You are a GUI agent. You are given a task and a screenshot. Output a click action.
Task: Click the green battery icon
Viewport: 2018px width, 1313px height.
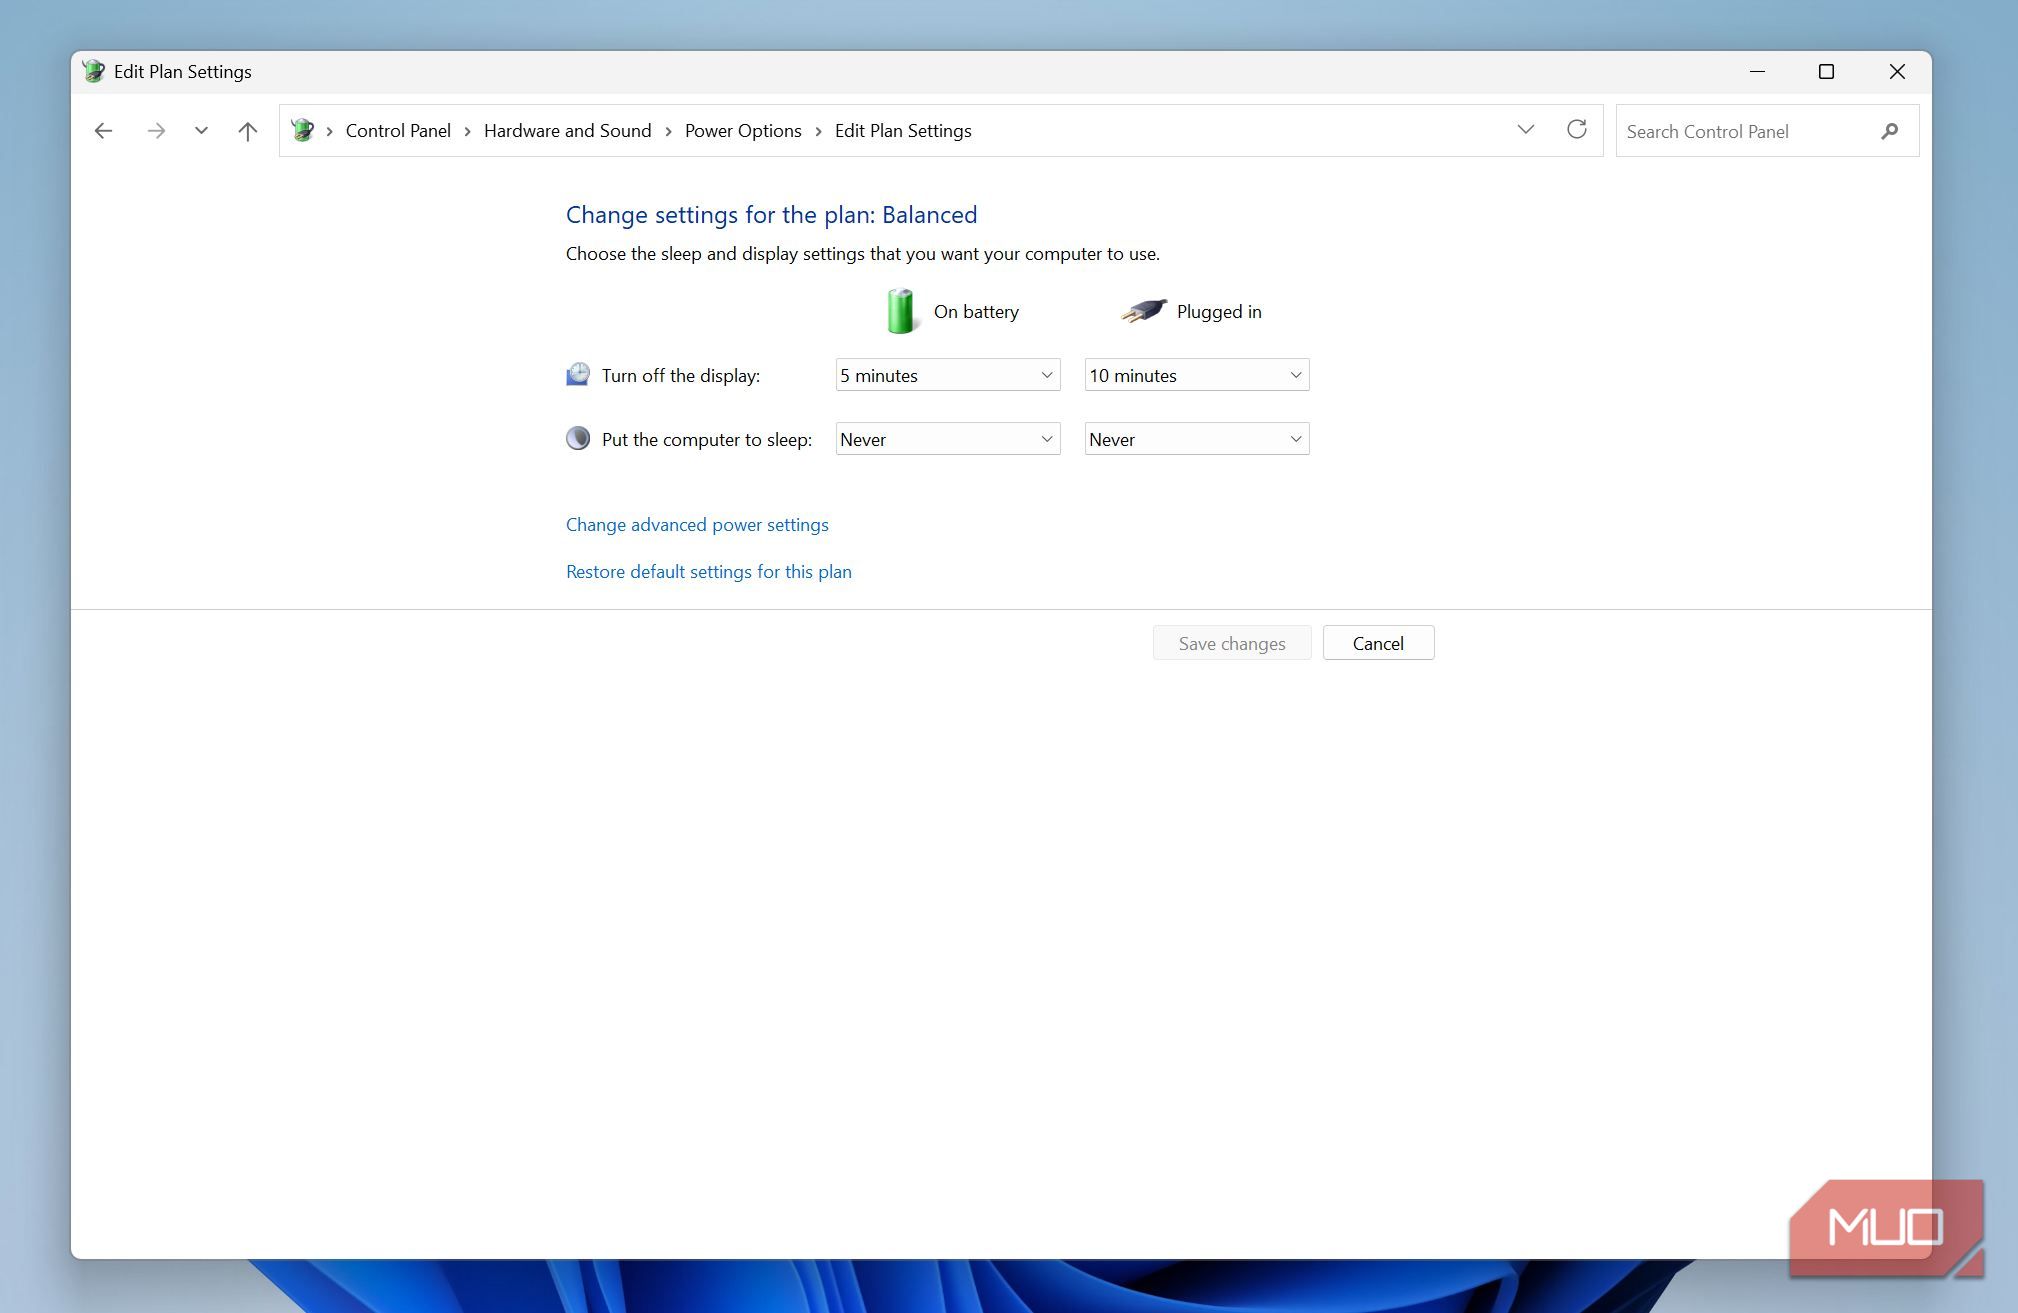(900, 311)
